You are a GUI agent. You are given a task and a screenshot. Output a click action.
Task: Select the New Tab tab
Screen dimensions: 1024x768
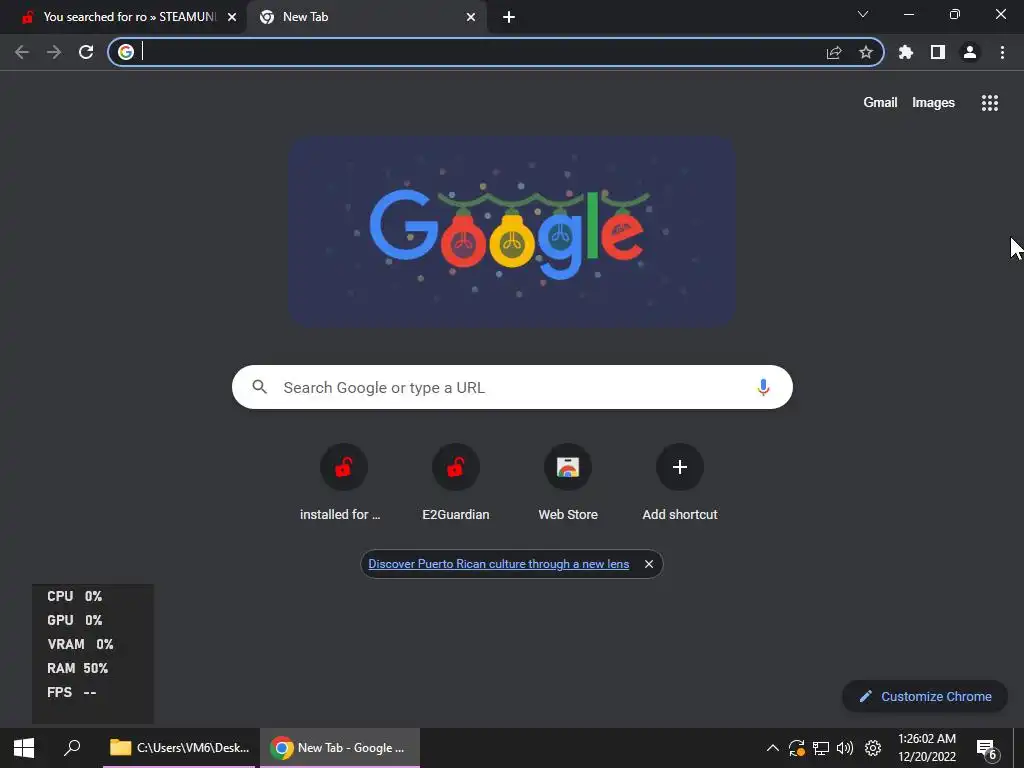point(367,17)
